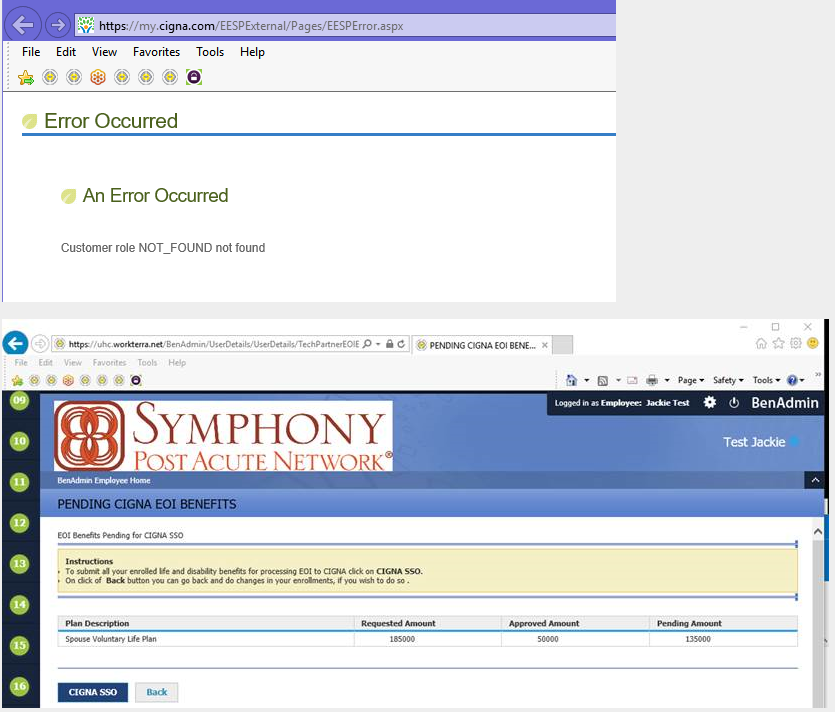Open the Safety dropdown menu
Image resolution: width=835 pixels, height=712 pixels.
[x=727, y=380]
